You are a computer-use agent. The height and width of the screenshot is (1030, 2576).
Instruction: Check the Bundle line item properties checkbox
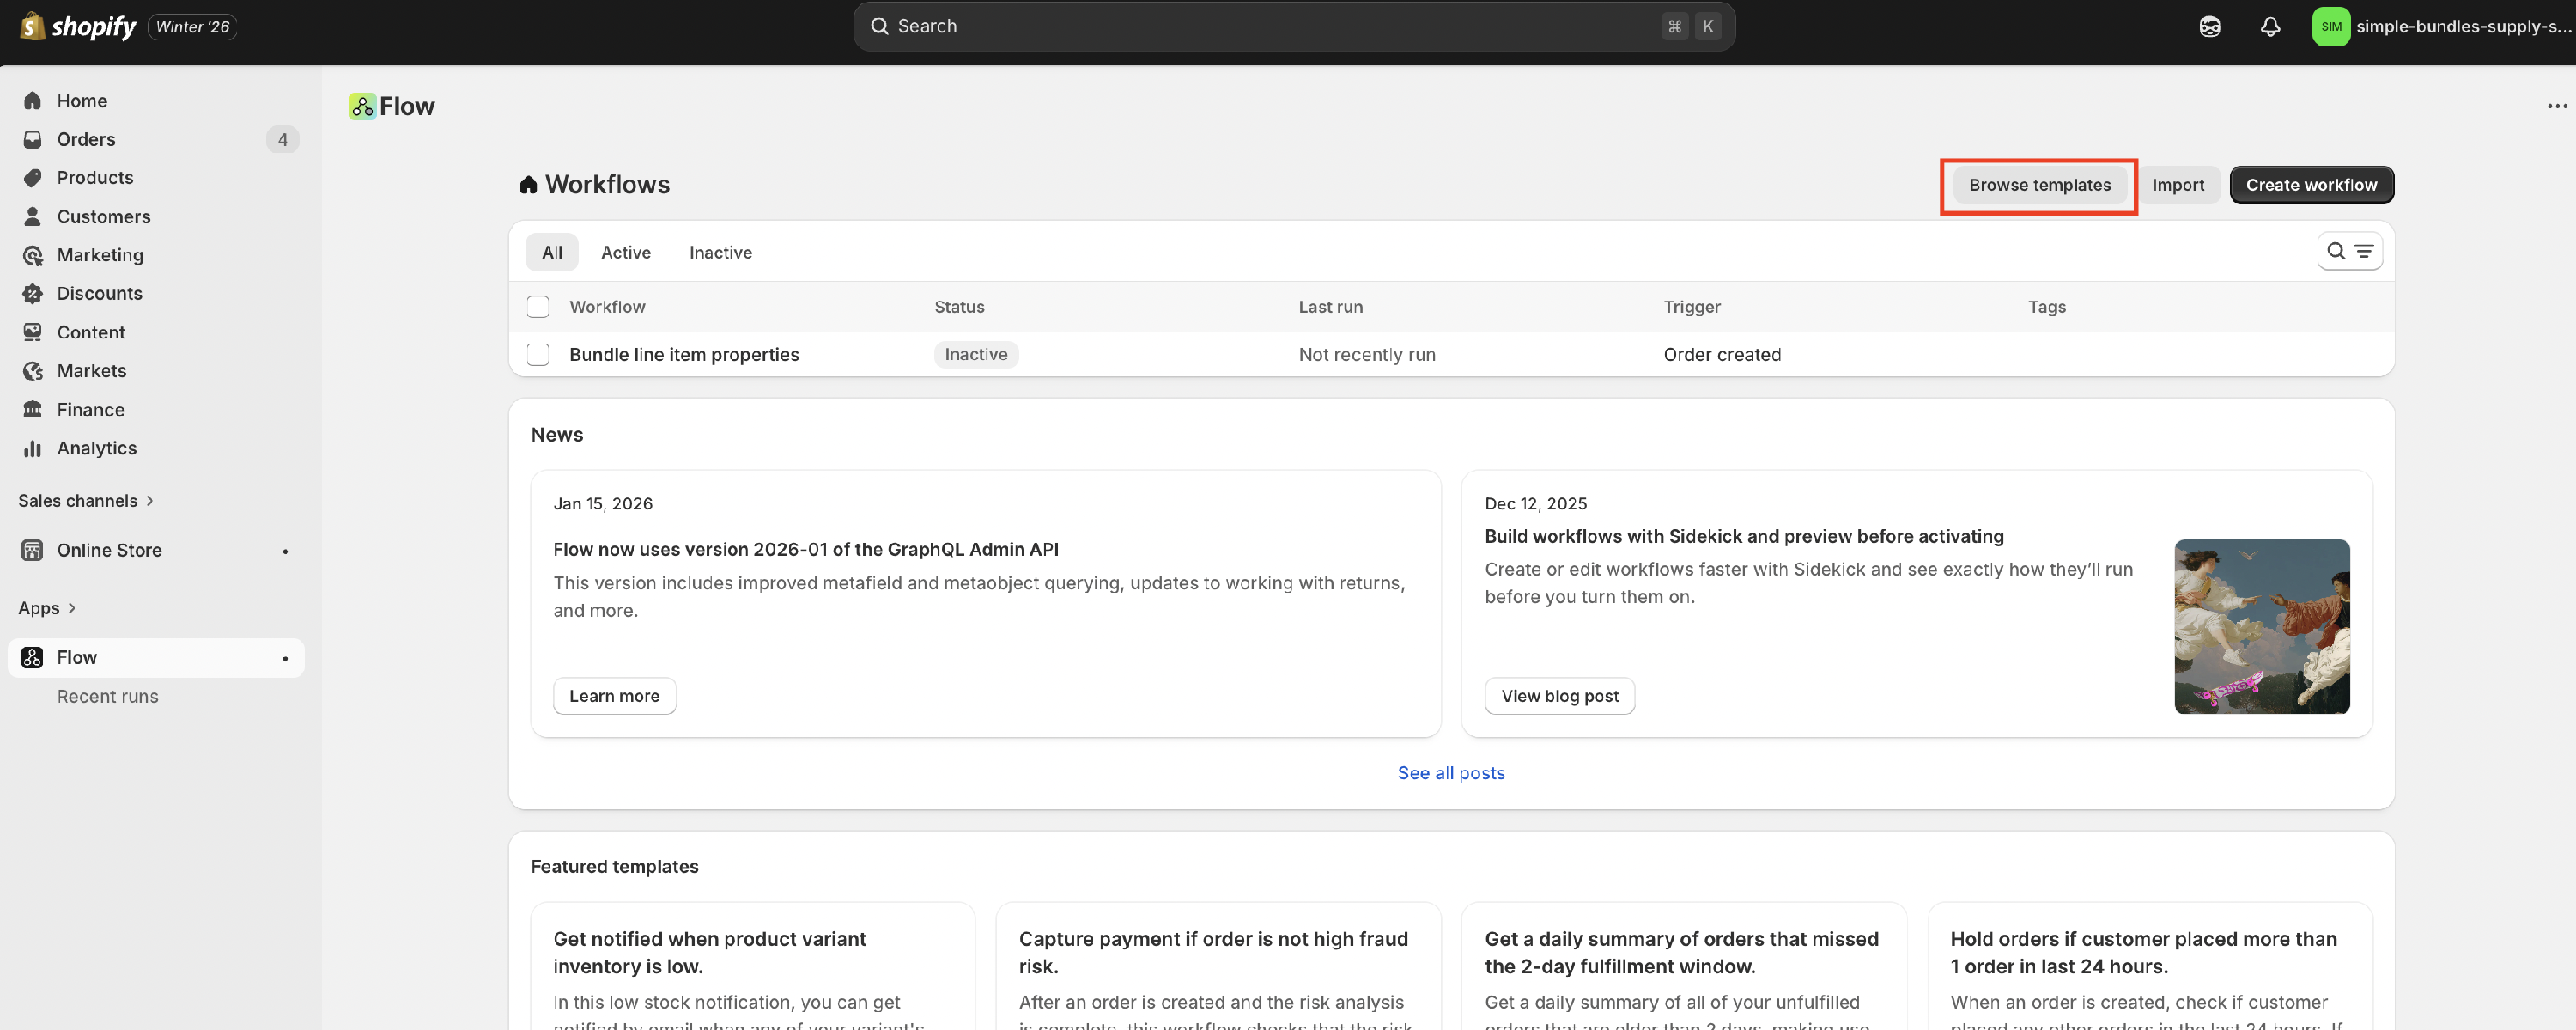pos(538,355)
